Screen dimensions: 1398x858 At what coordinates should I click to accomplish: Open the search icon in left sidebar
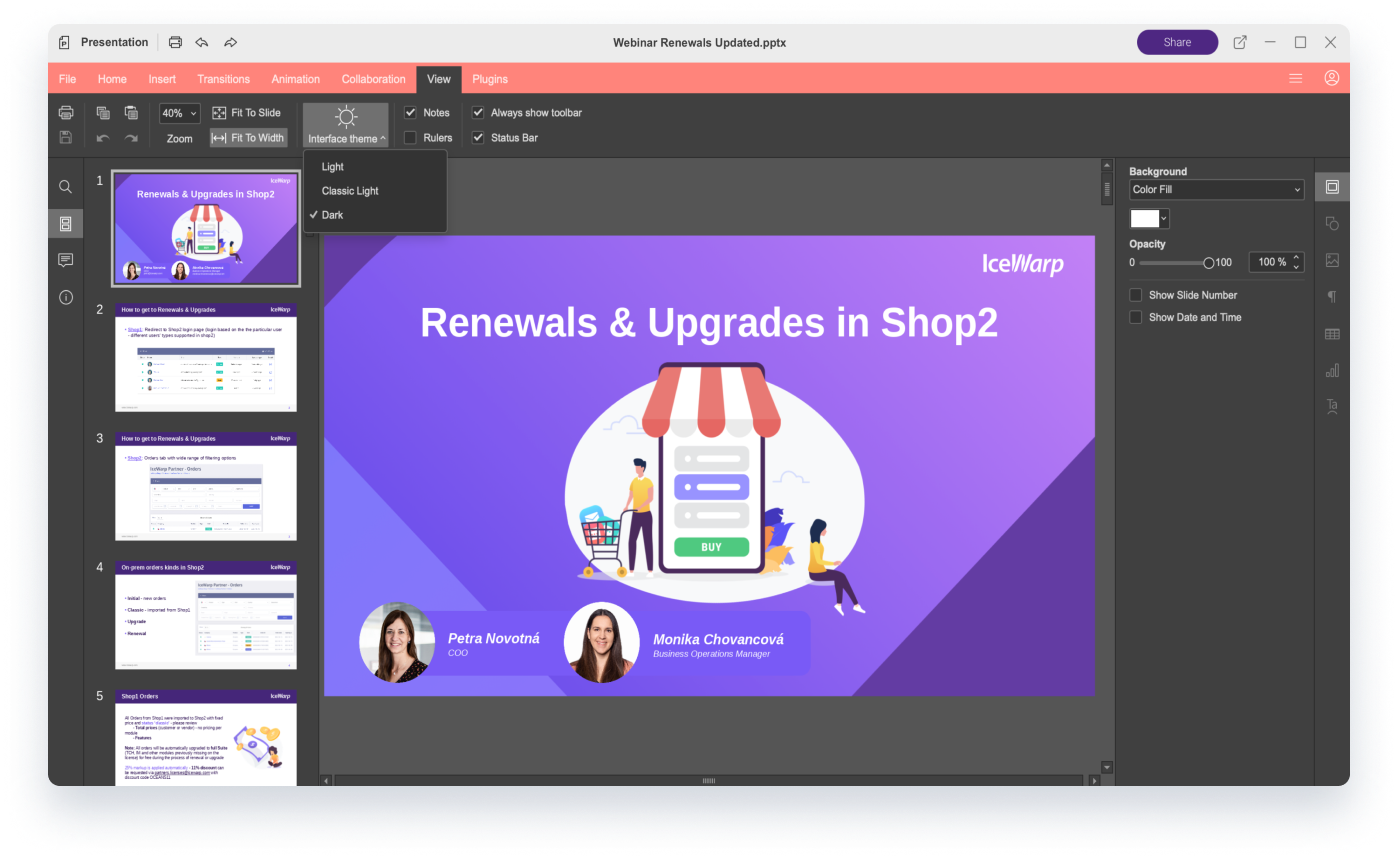coord(65,187)
